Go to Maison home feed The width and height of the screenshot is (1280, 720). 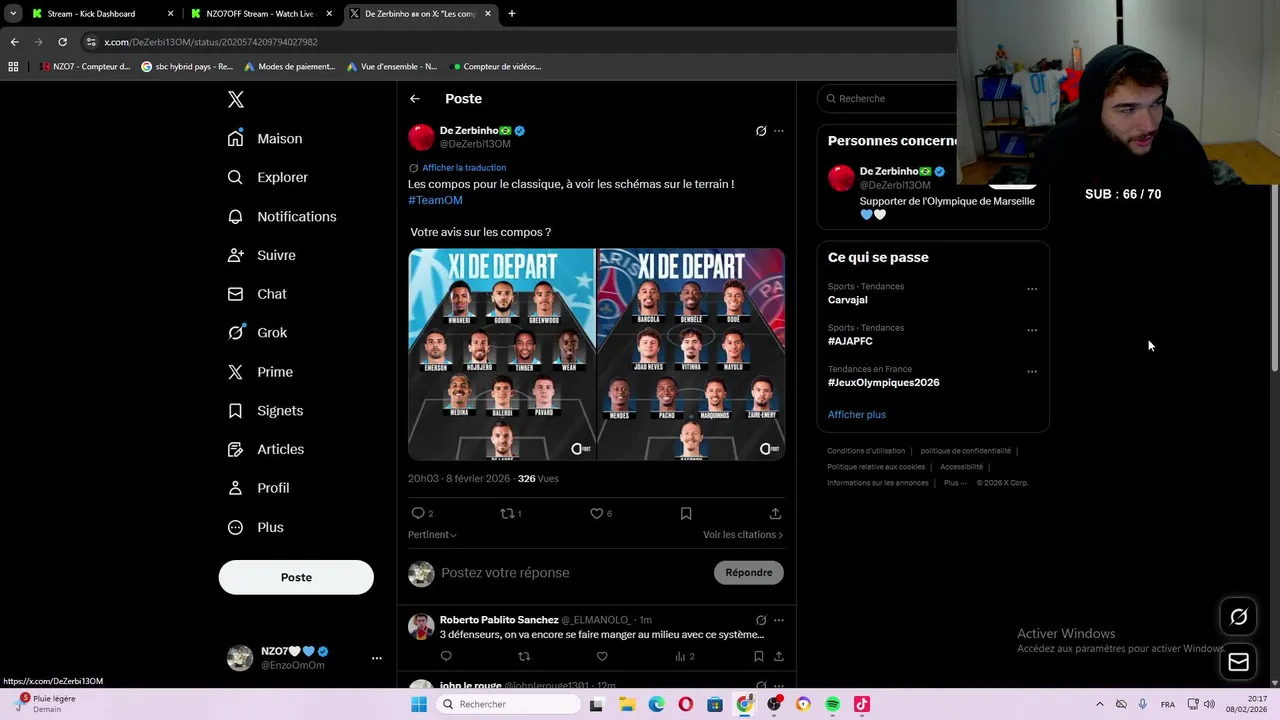click(265, 139)
